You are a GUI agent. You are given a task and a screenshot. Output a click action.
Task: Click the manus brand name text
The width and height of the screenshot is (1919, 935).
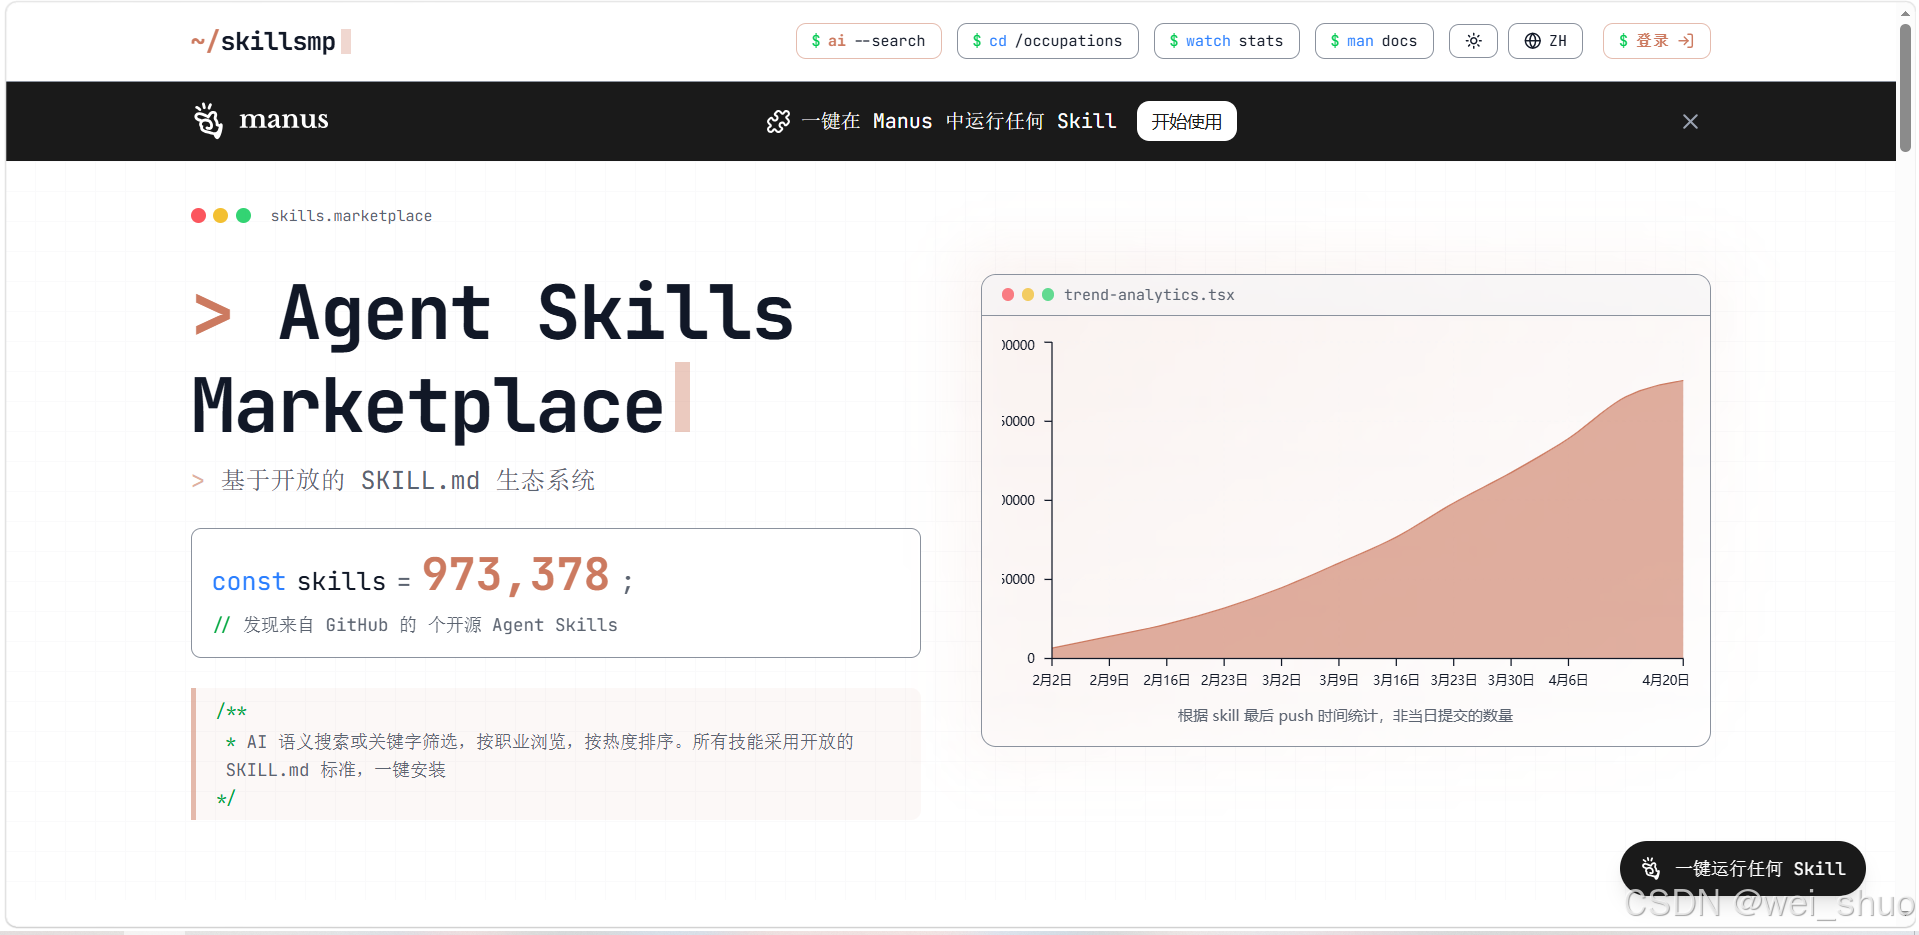click(284, 120)
